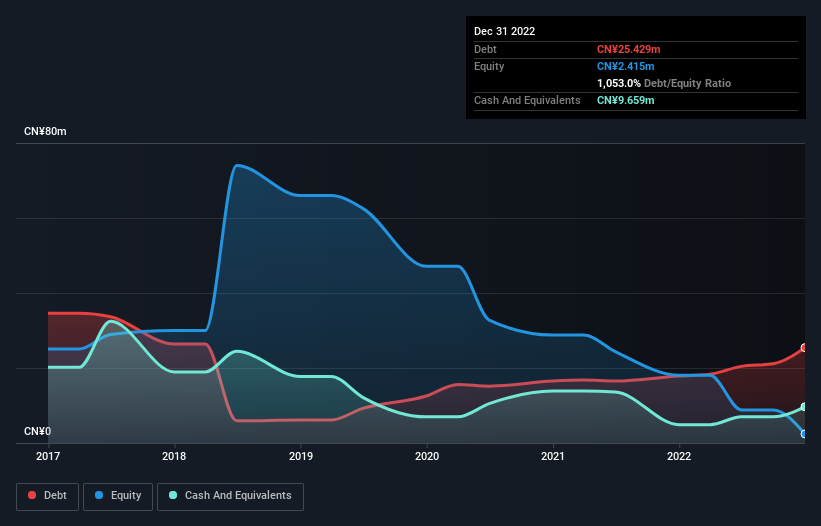821x526 pixels.
Task: Select the 2020 x-axis label
Action: coord(427,456)
